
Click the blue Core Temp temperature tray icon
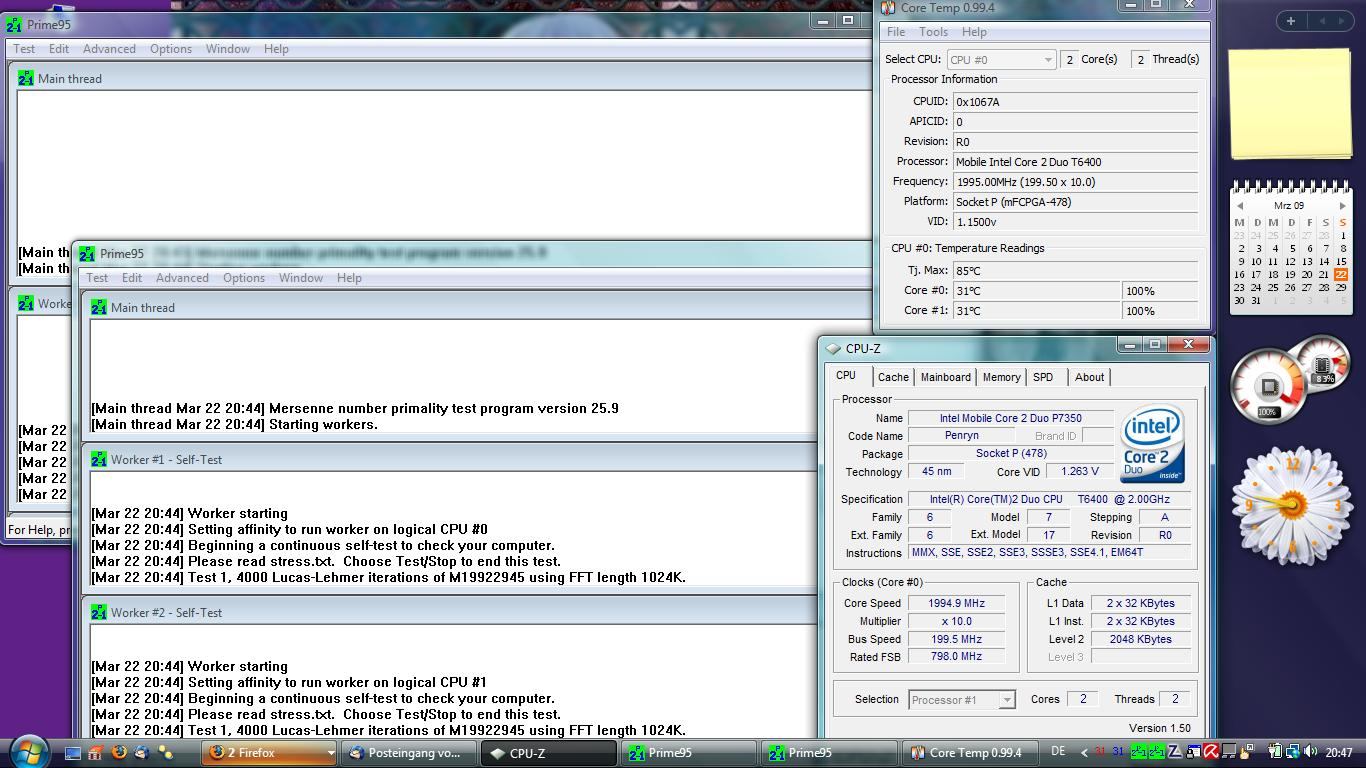click(1118, 752)
